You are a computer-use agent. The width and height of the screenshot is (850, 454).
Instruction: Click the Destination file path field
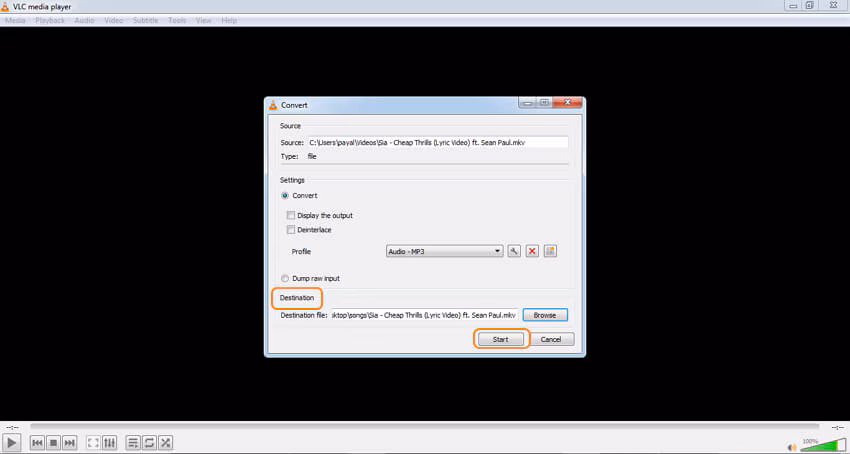coord(424,315)
